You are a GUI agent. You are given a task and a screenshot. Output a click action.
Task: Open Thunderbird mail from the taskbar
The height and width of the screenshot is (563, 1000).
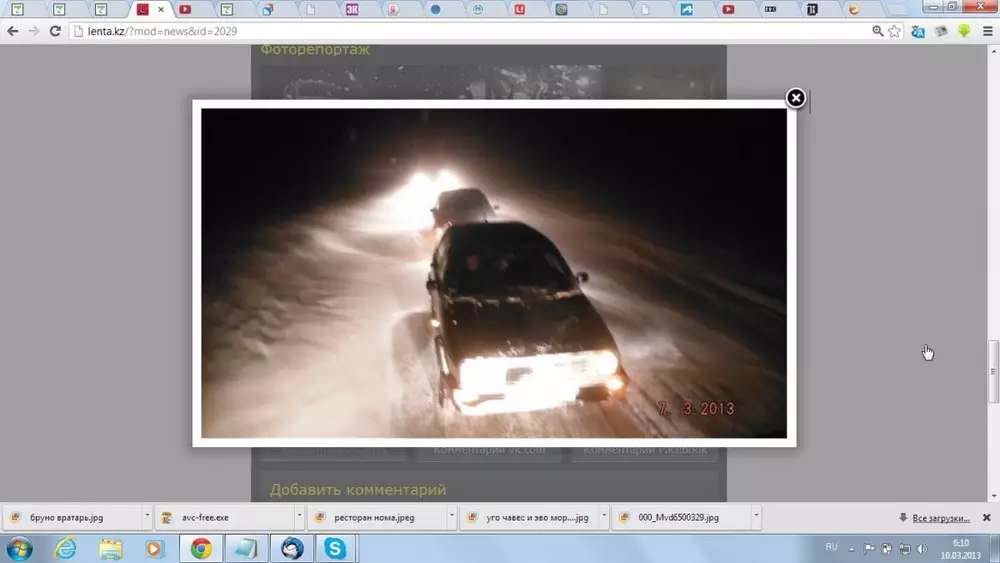click(292, 548)
